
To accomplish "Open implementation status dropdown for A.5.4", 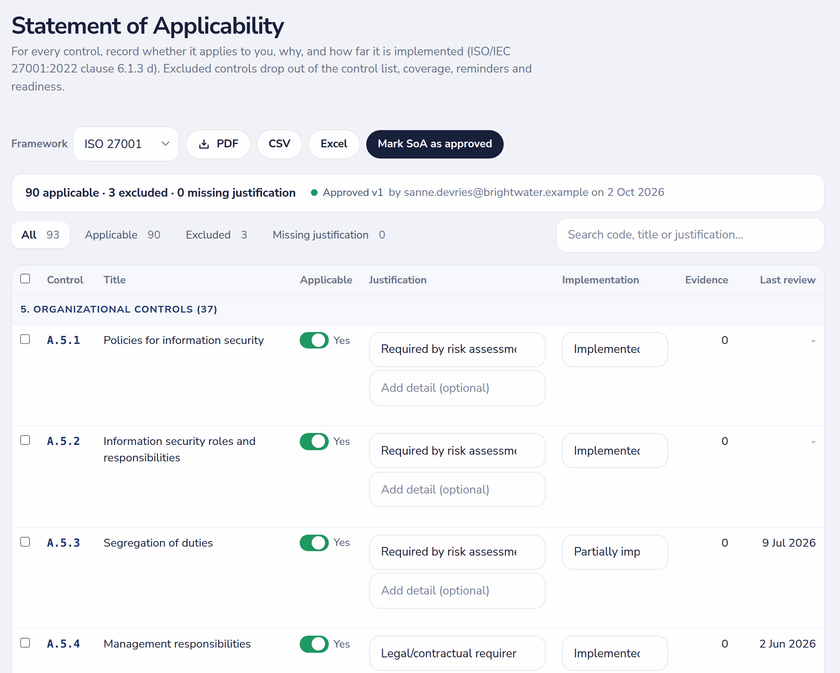I will click(614, 653).
